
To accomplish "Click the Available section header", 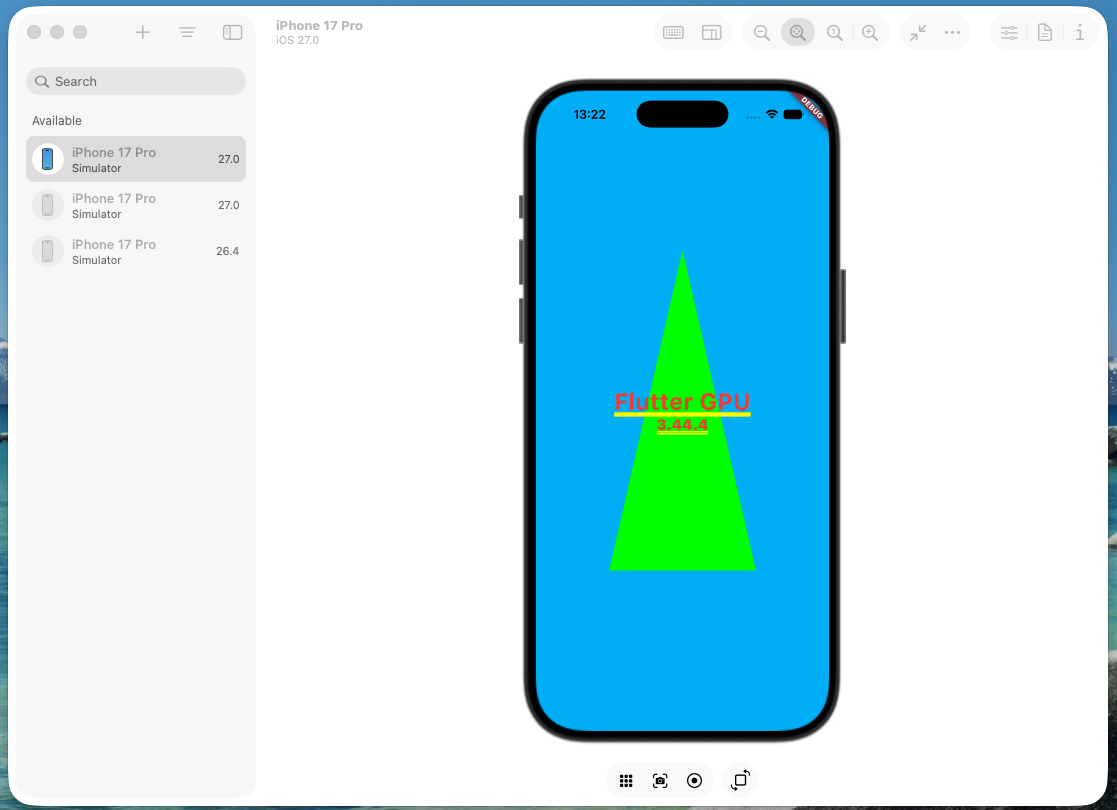I will tap(57, 120).
